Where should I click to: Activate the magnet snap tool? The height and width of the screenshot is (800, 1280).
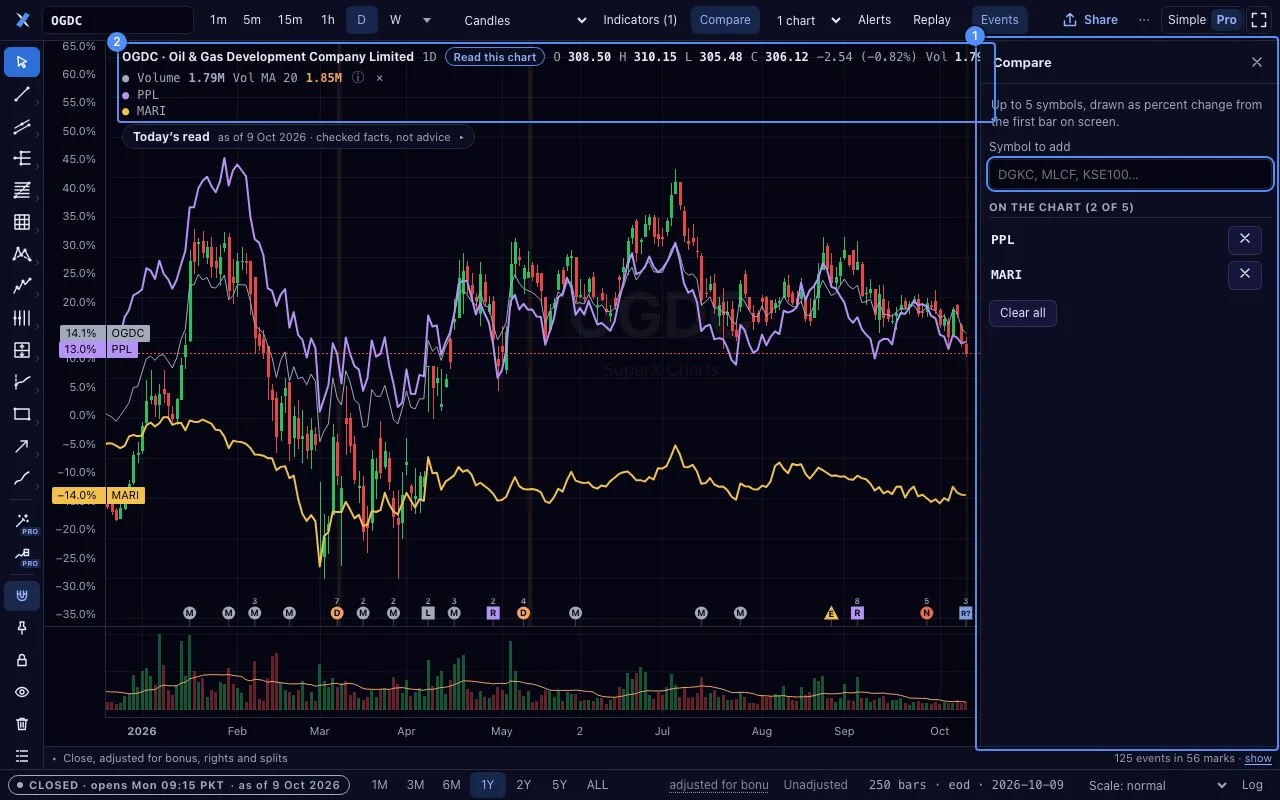[22, 596]
